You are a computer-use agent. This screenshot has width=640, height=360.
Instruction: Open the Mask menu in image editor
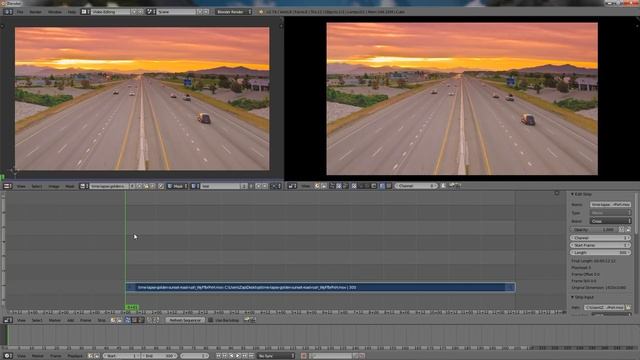click(70, 186)
